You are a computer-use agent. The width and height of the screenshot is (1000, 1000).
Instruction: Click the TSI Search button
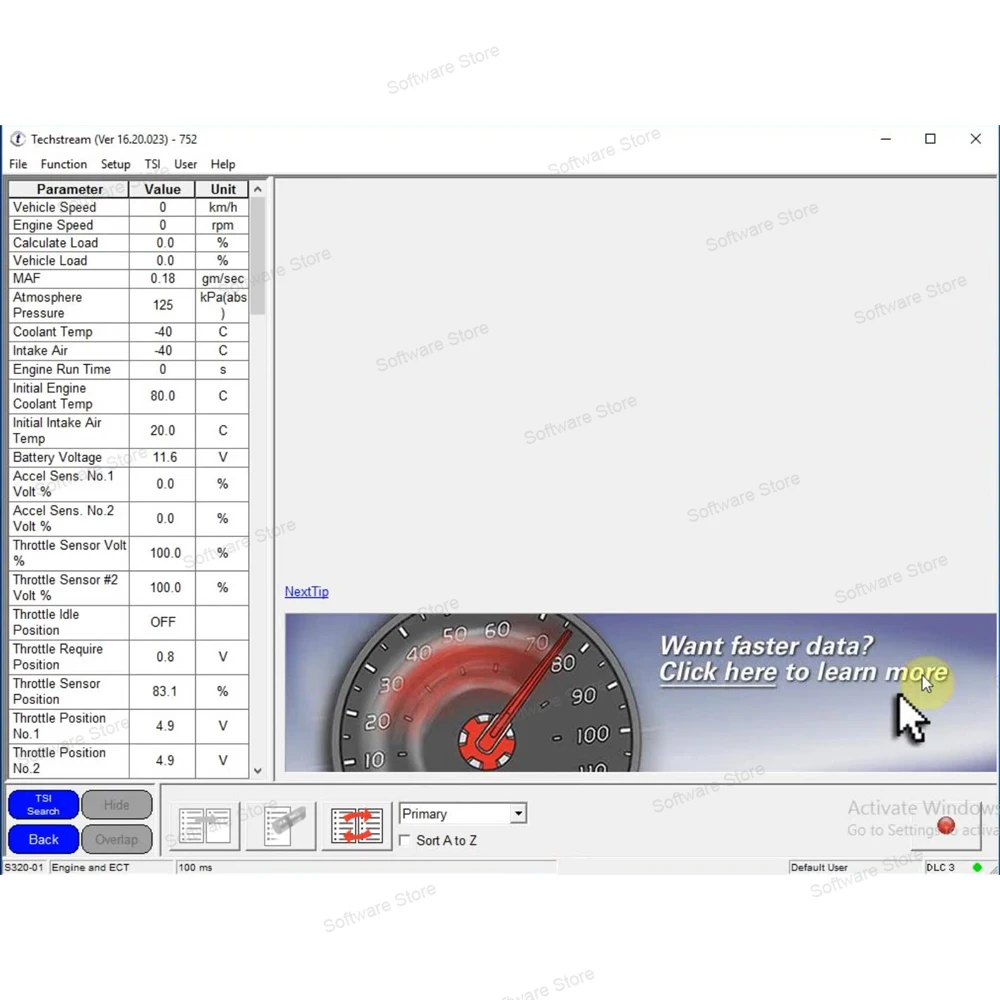[43, 804]
